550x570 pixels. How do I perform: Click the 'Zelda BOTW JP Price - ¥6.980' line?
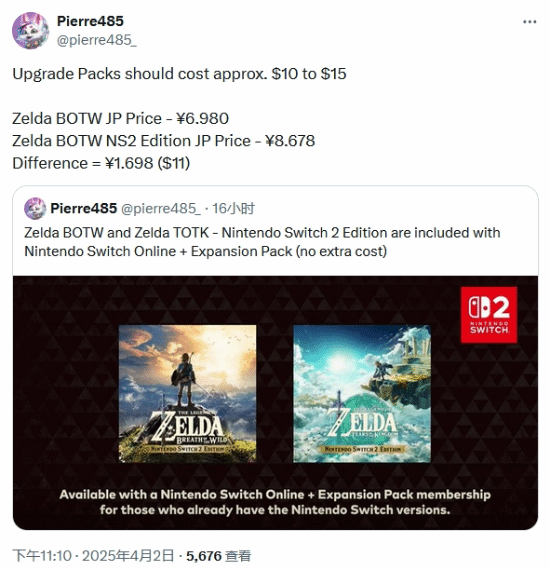pyautogui.click(x=120, y=119)
